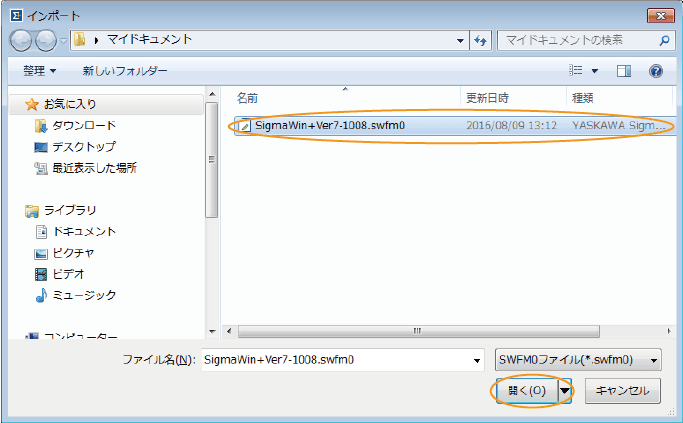Screen dimensions: 683x423
Task: Click the favorites star icon
Action: (32, 104)
